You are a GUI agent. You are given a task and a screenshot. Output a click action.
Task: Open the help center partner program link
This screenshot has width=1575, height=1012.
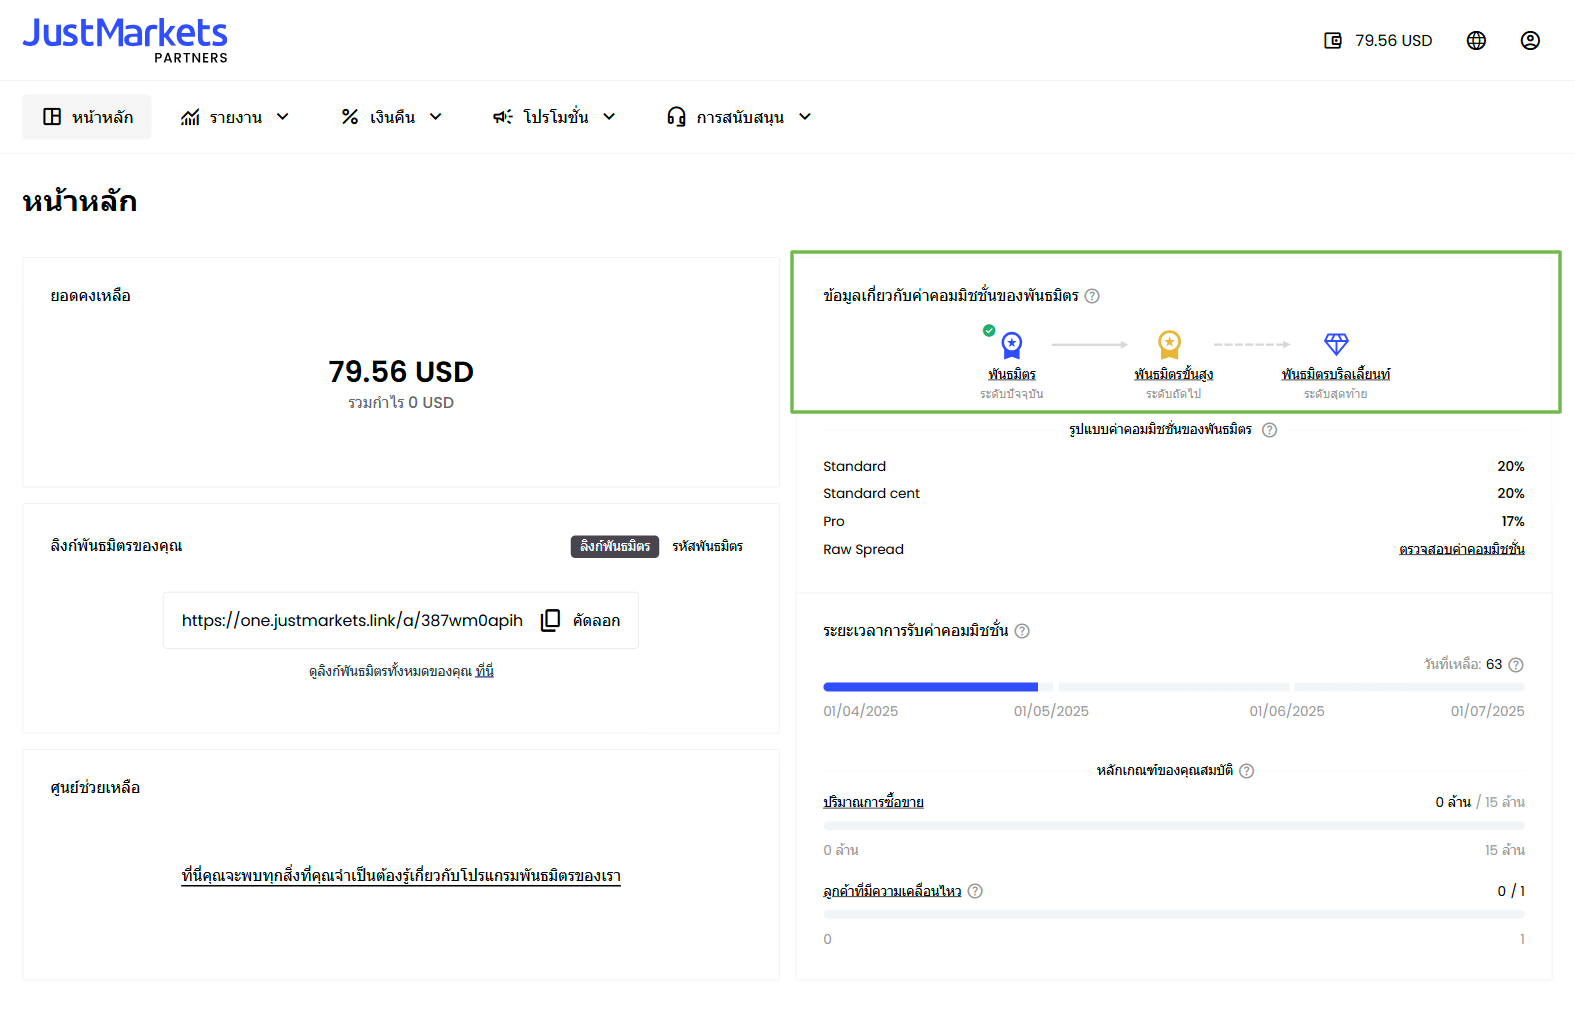pyautogui.click(x=401, y=876)
